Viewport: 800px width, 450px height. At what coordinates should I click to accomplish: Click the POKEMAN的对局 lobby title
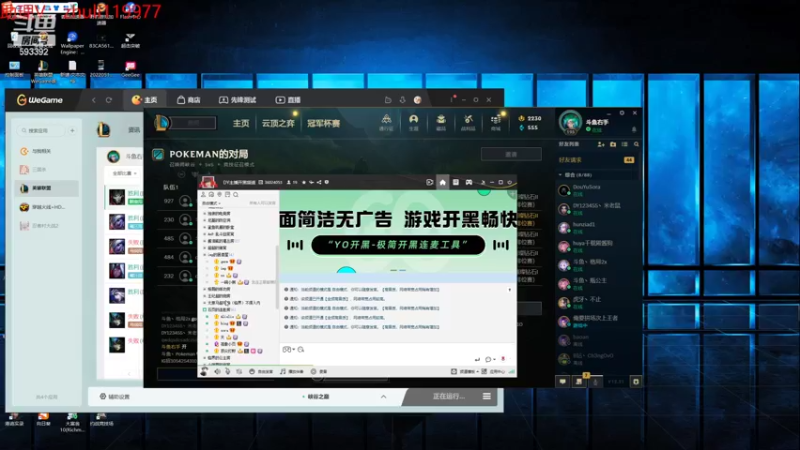209,154
